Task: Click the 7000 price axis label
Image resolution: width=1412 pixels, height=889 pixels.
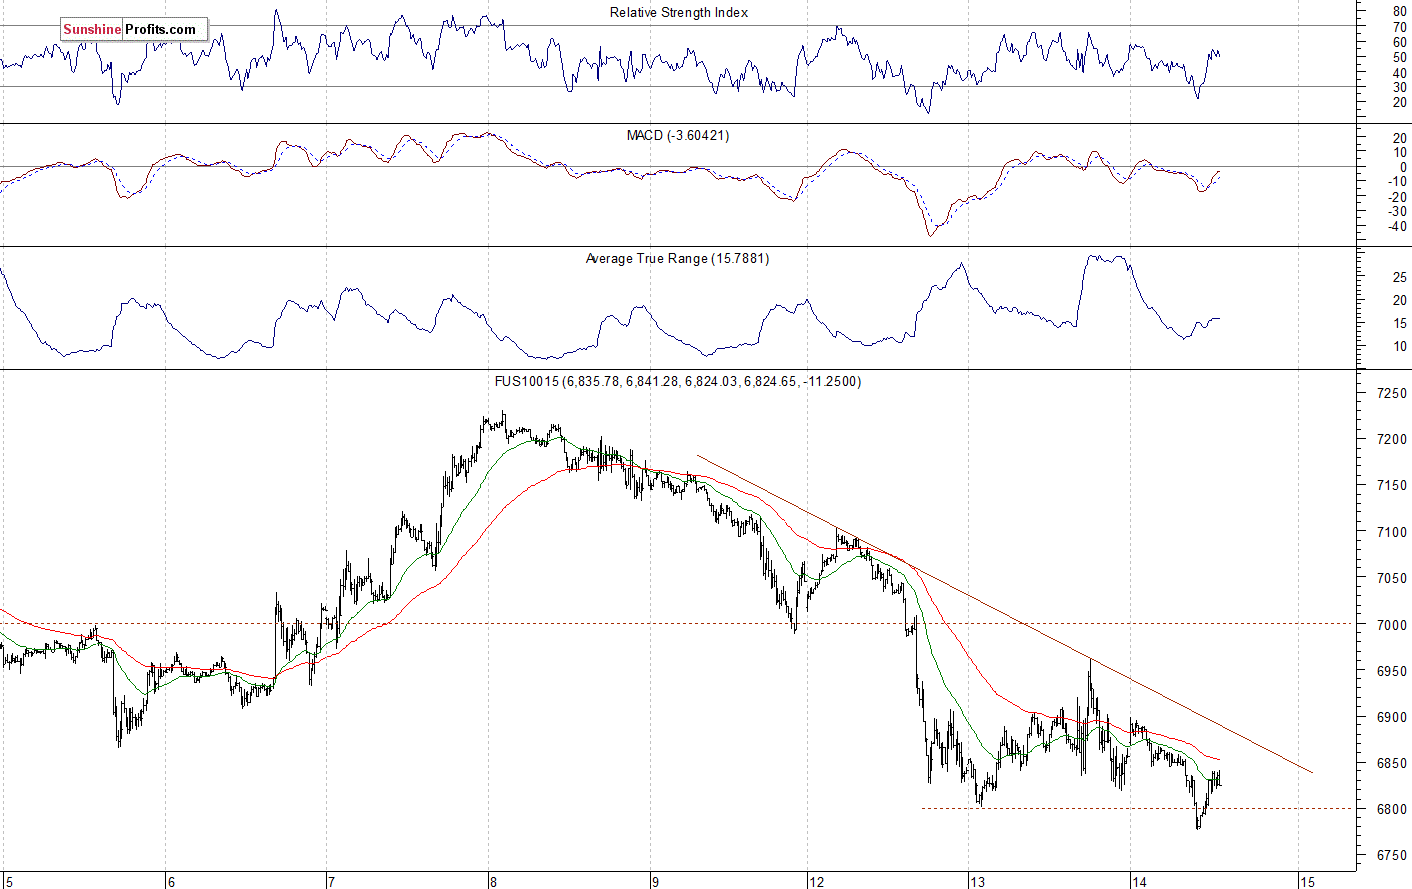Action: click(1392, 625)
